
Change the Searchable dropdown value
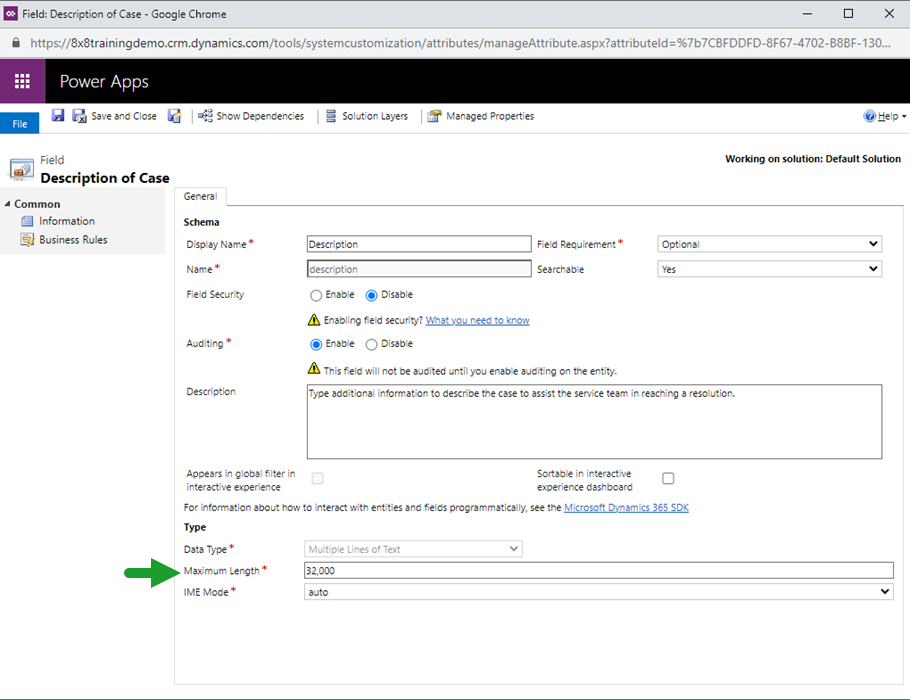click(768, 268)
